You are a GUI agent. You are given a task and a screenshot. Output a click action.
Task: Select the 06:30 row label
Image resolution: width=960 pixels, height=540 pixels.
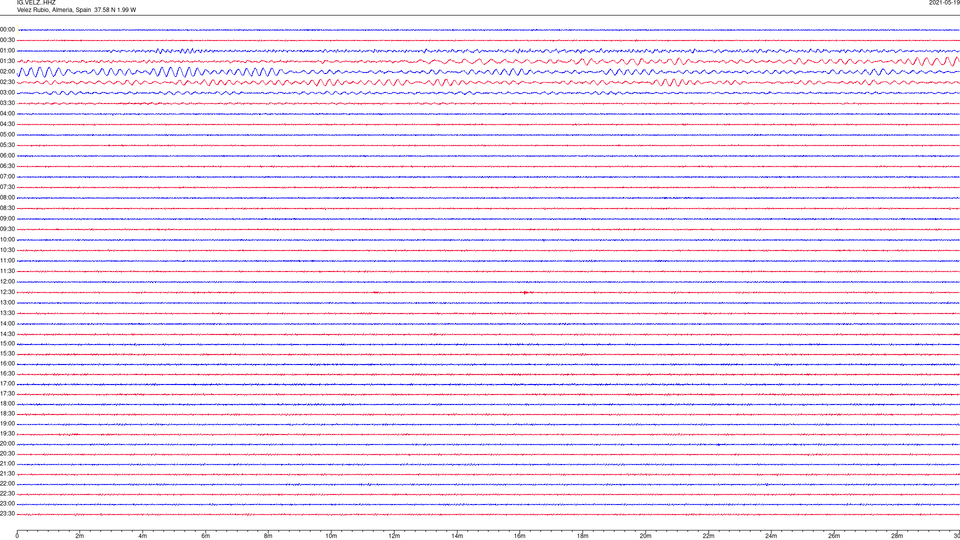tap(7, 166)
